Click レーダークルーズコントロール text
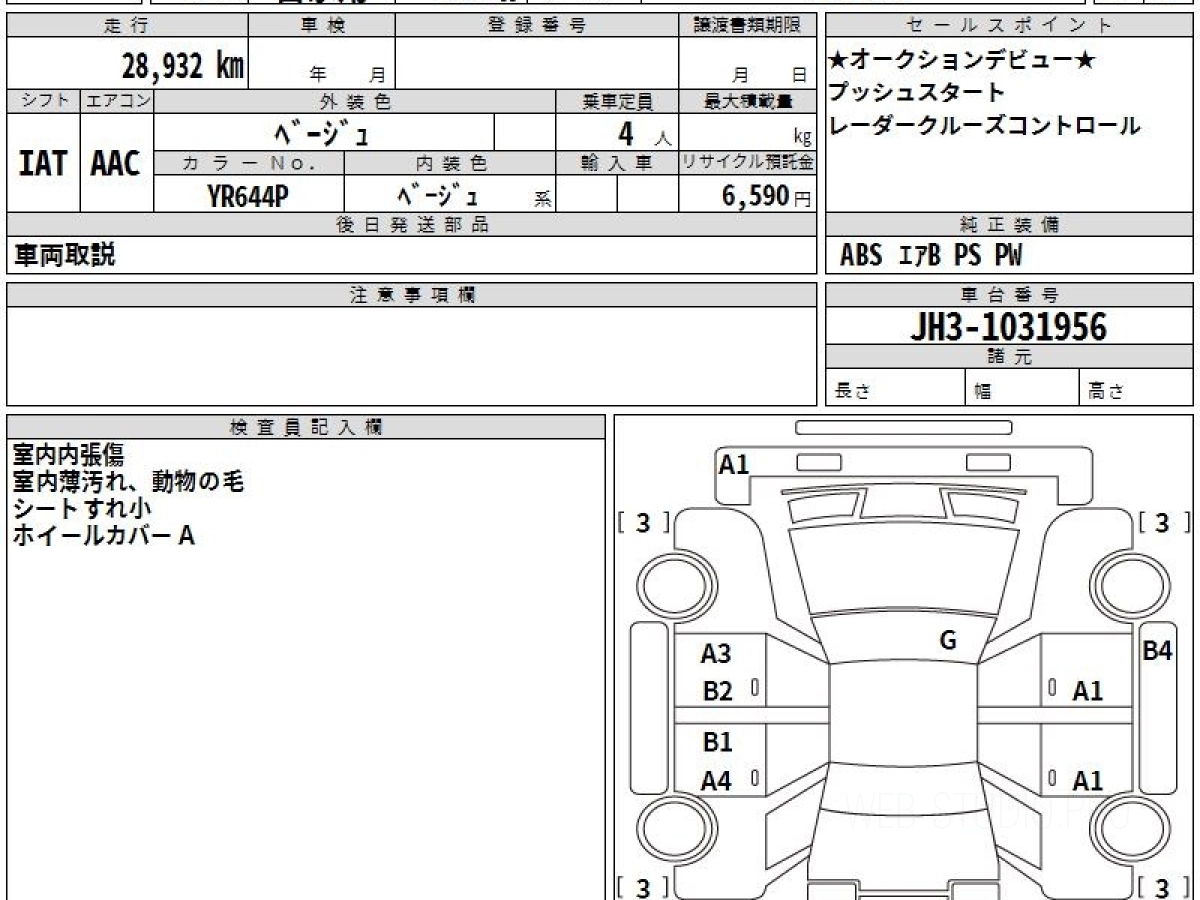This screenshot has height=900, width=1200. point(984,126)
